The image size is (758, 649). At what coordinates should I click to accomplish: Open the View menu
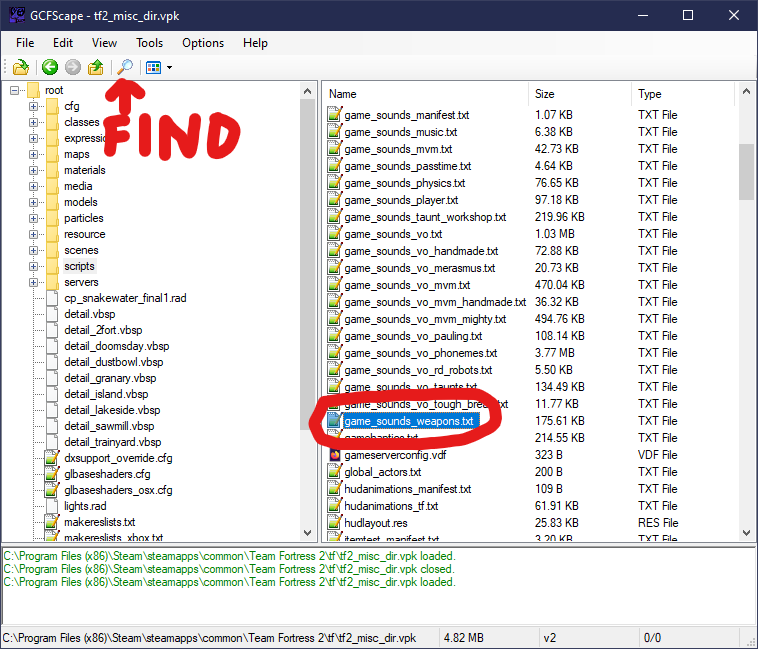click(x=104, y=43)
